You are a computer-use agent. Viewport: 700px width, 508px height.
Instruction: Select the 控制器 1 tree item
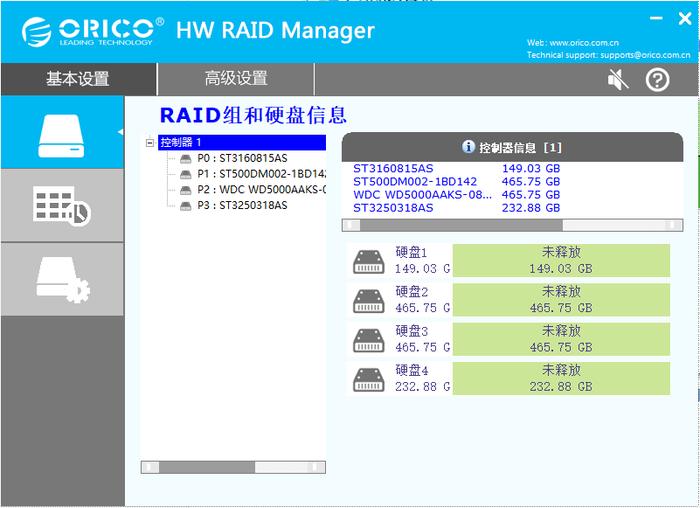pyautogui.click(x=242, y=142)
